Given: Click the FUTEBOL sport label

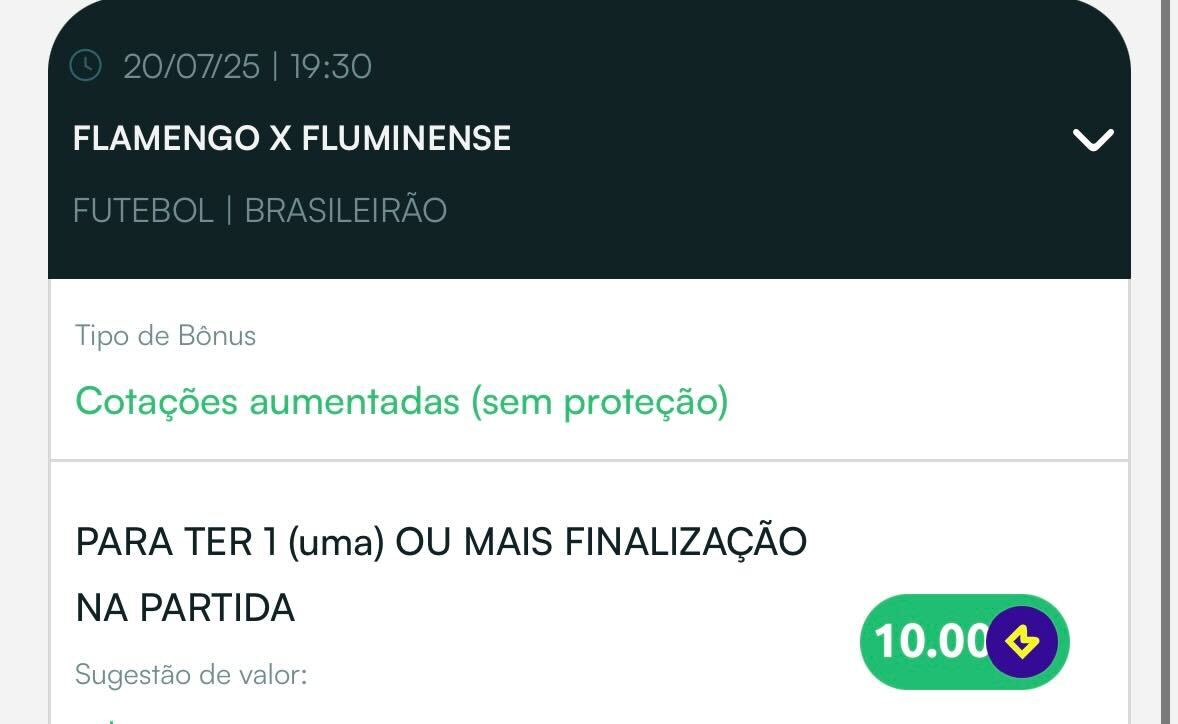Looking at the screenshot, I should click(x=143, y=211).
